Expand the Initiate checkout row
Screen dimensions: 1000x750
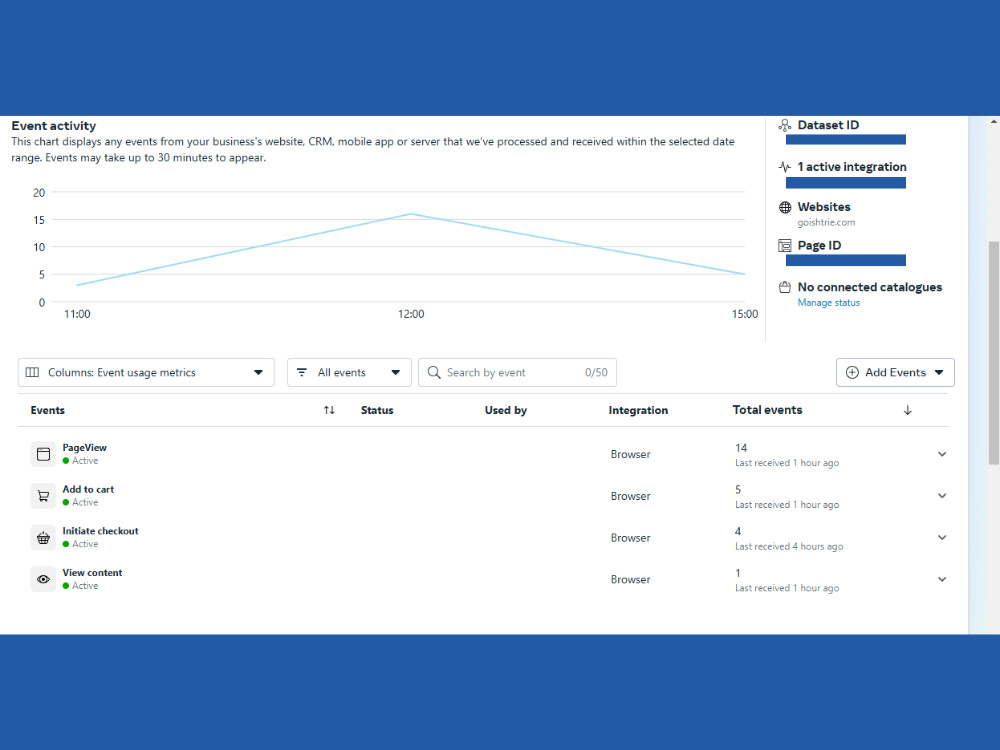pyautogui.click(x=942, y=538)
